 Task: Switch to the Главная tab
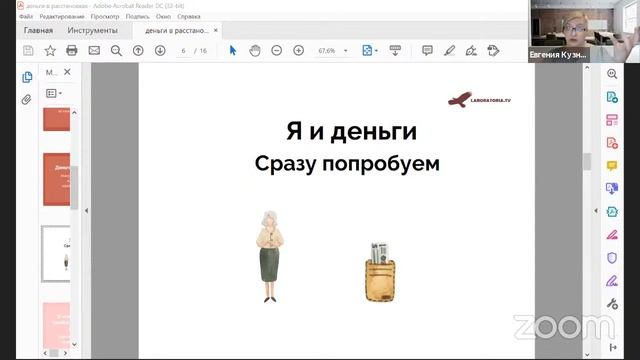[38, 31]
